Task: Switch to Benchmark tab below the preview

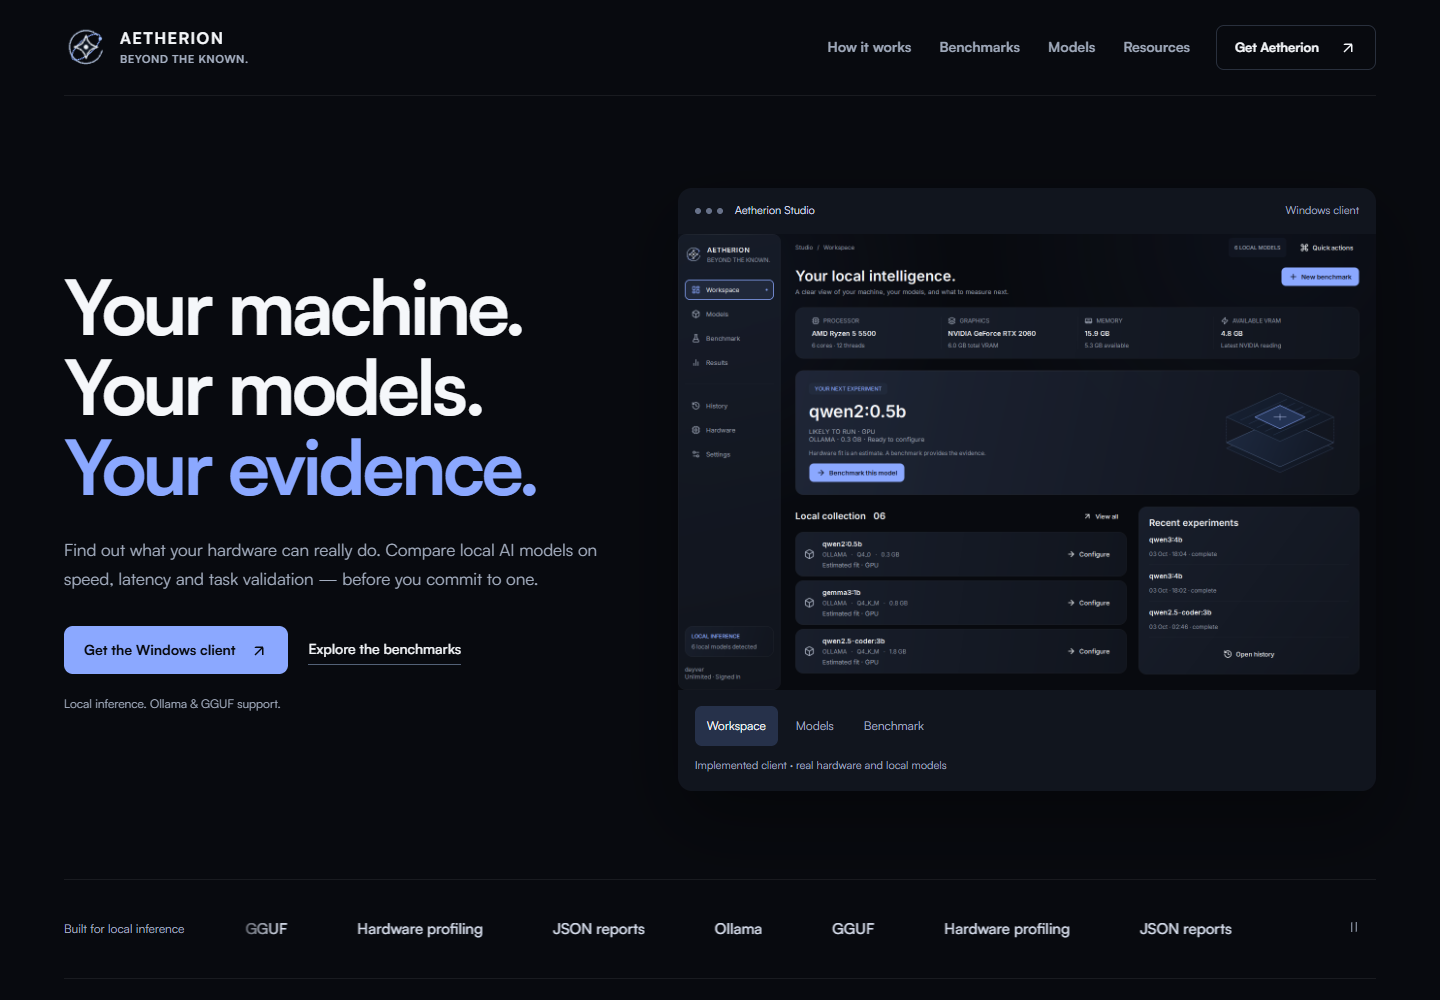Action: coord(894,726)
